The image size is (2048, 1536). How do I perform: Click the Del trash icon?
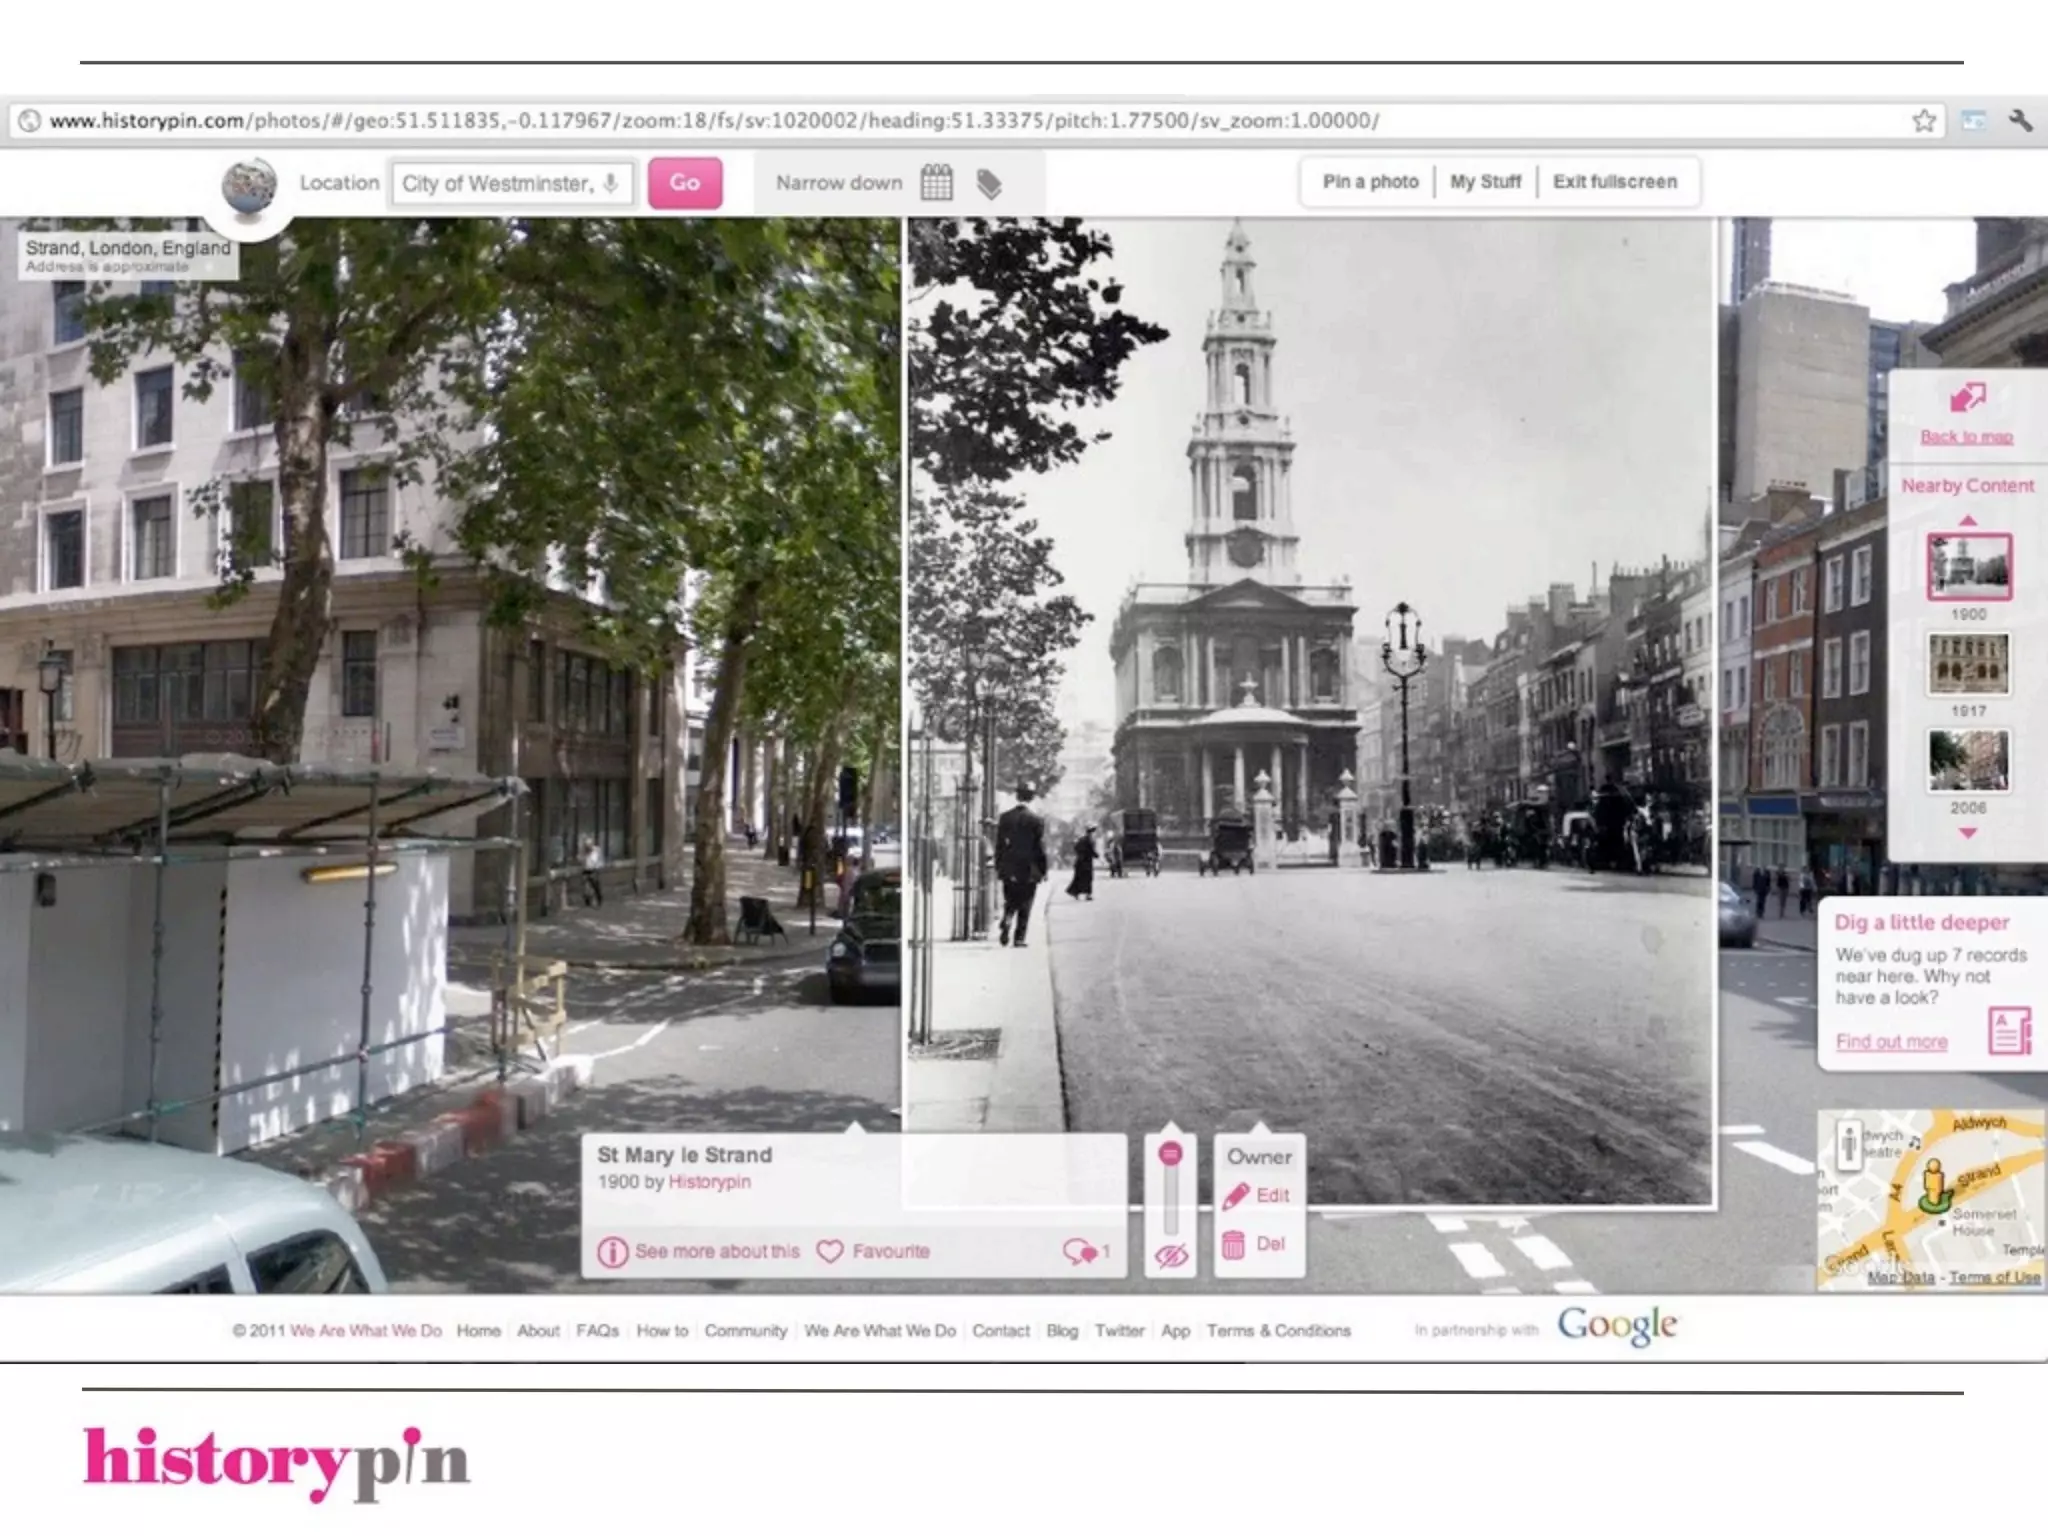coord(1234,1244)
